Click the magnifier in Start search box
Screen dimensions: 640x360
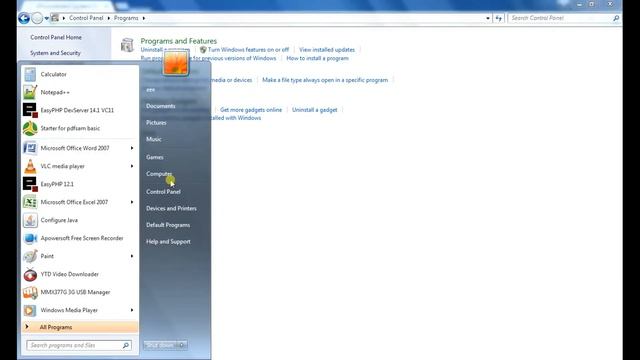point(126,345)
